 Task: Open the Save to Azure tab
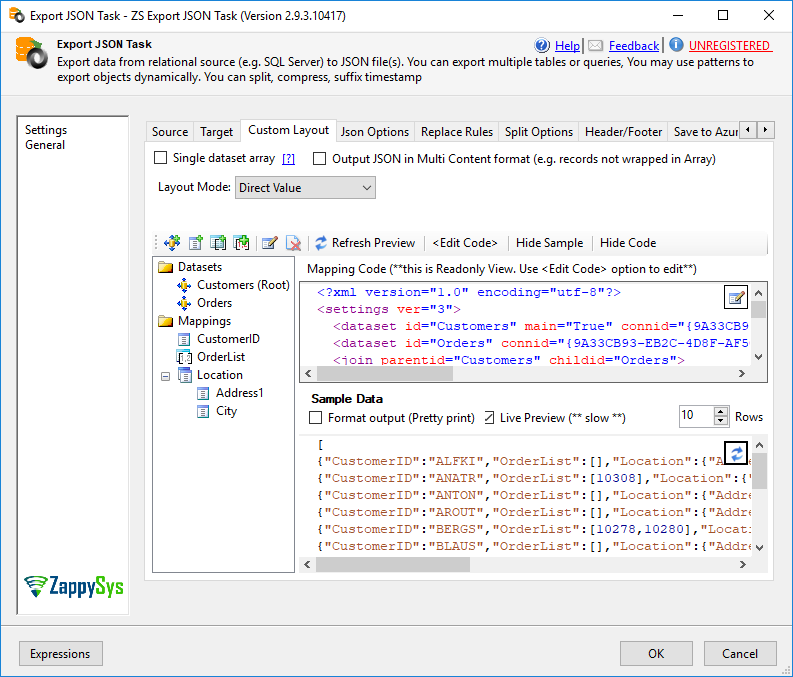click(x=704, y=132)
